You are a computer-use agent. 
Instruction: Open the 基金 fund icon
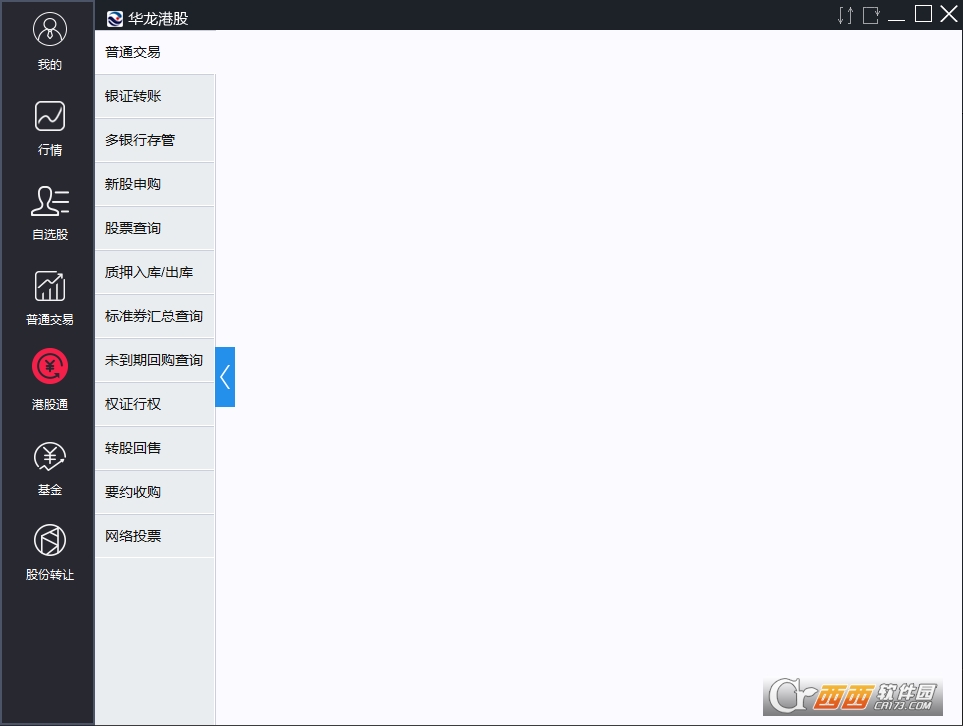click(x=50, y=458)
